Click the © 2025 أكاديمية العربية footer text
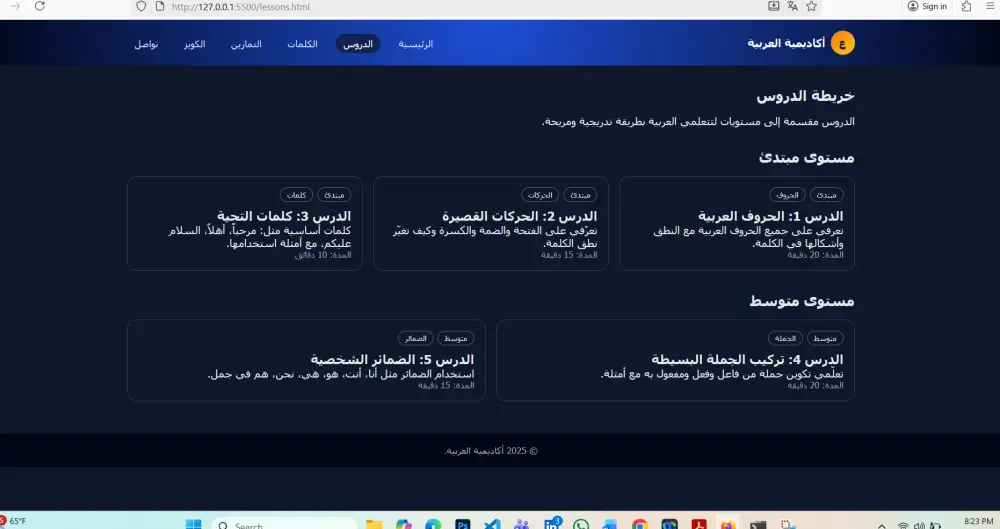This screenshot has height=529, width=1000. click(x=490, y=451)
